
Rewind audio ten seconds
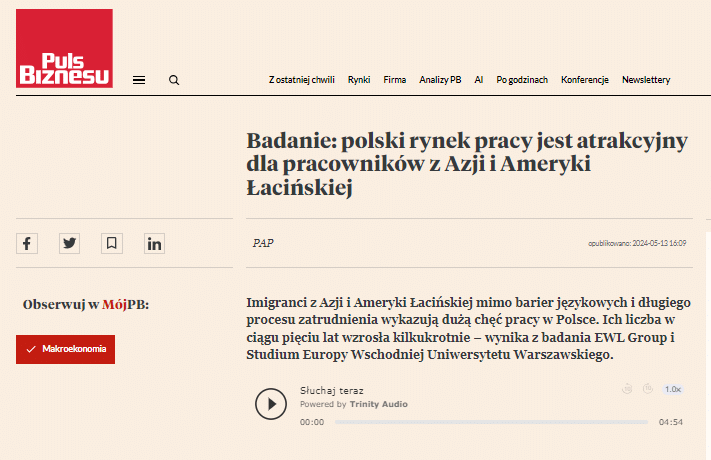tap(627, 389)
